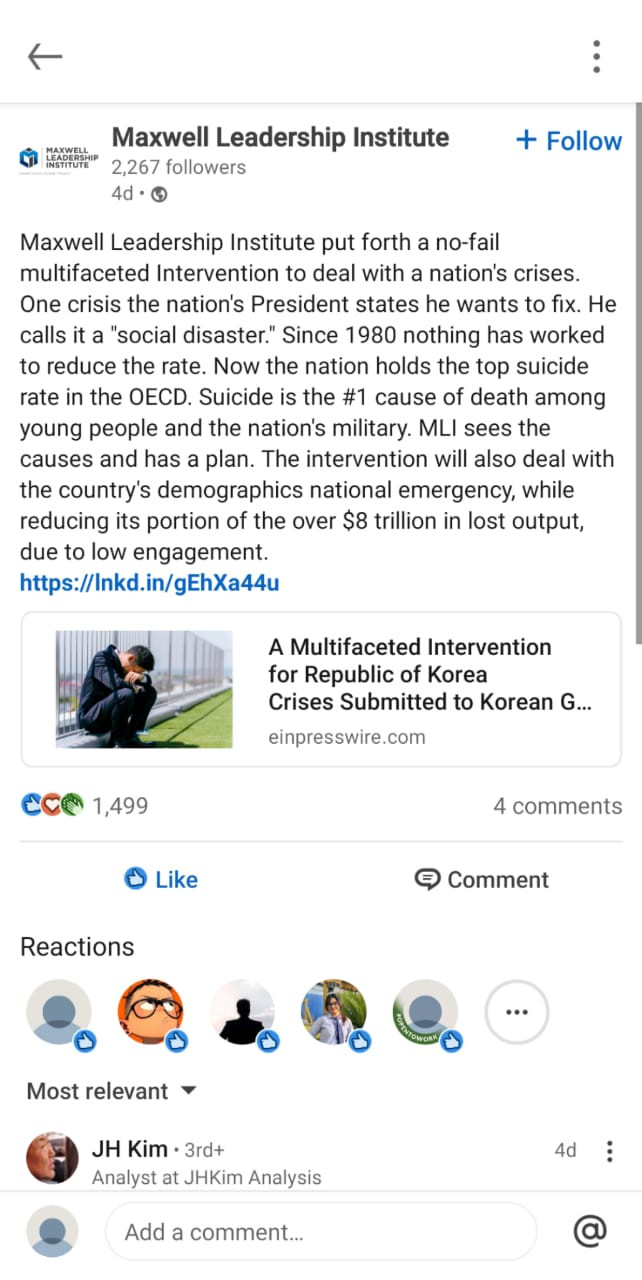This screenshot has width=642, height=1280.
Task: Open the post's three-dot overflow menu
Action: (x=596, y=57)
